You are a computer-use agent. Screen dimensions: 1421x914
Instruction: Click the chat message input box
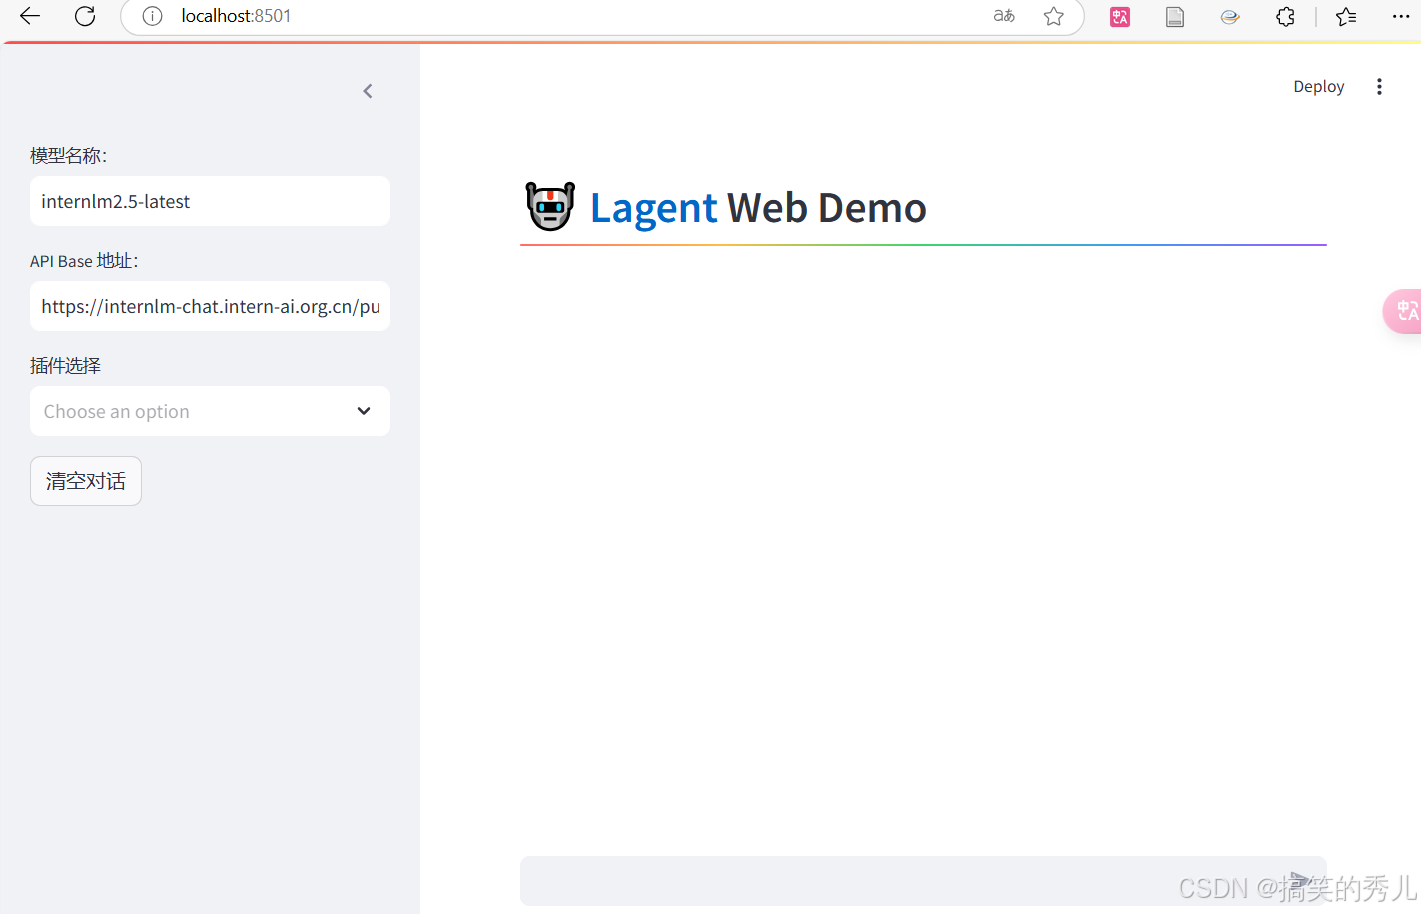click(x=923, y=881)
